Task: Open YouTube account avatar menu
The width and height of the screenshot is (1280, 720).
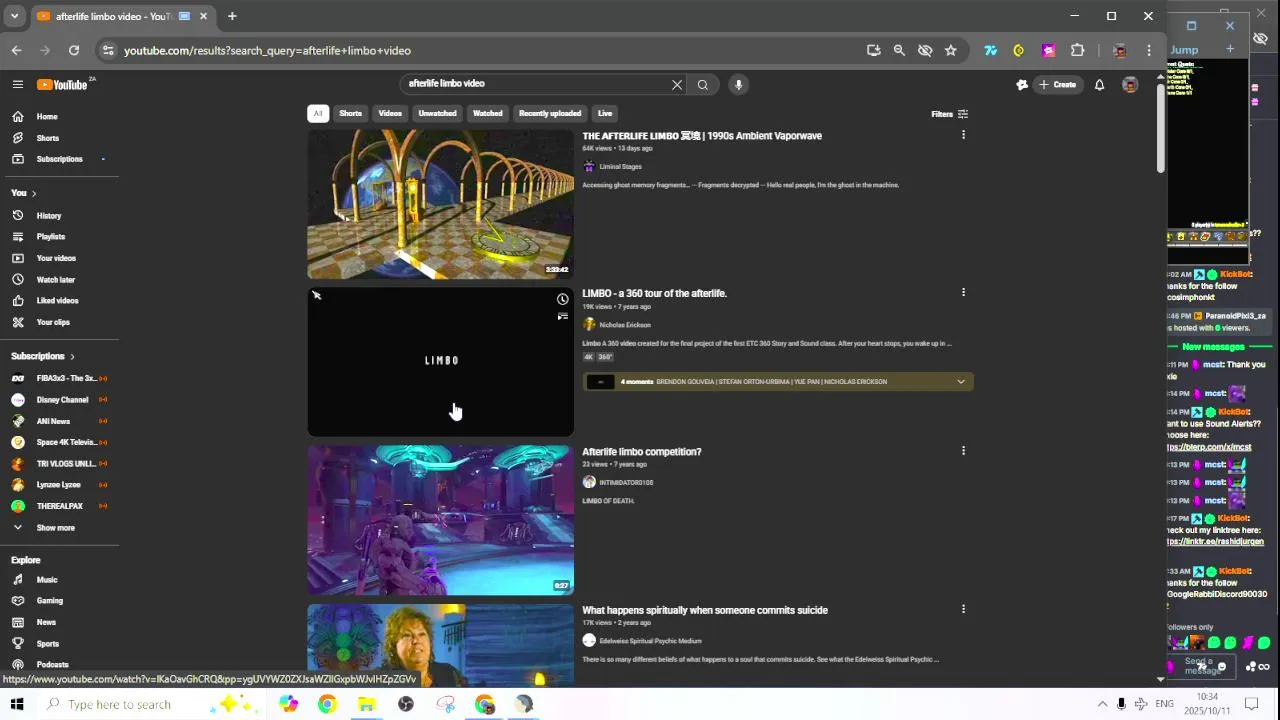Action: (x=1130, y=85)
